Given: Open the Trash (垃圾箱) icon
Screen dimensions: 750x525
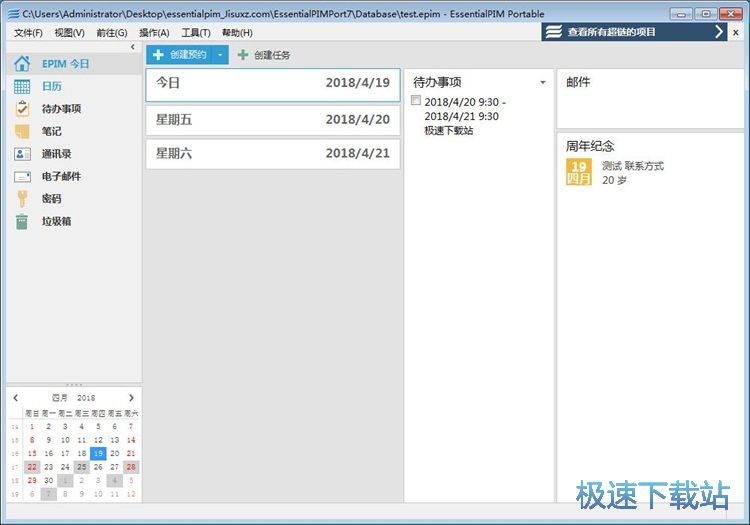Looking at the screenshot, I should [22, 221].
